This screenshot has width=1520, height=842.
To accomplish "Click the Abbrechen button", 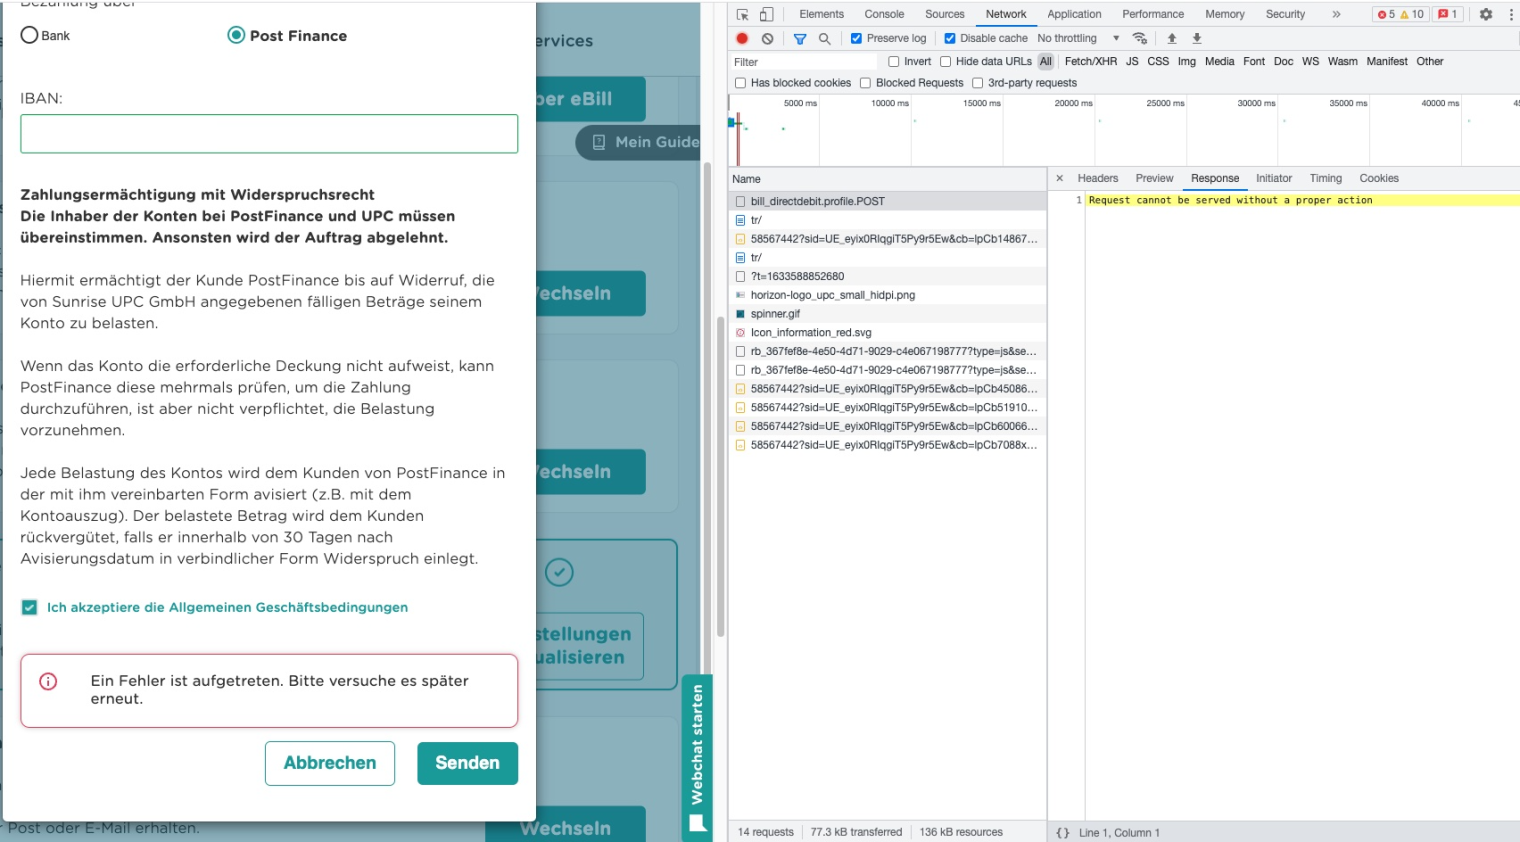I will 330,763.
